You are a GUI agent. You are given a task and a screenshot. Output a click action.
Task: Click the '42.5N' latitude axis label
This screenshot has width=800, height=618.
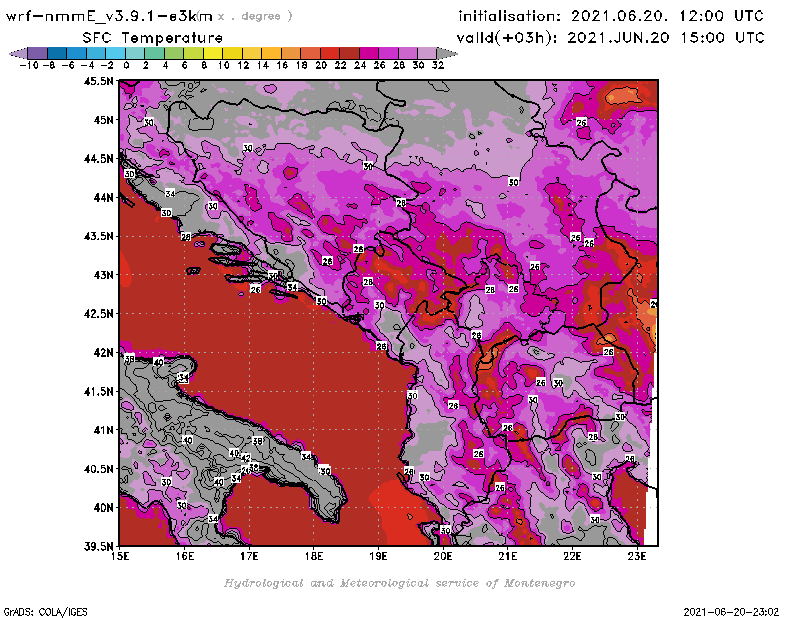coord(99,314)
